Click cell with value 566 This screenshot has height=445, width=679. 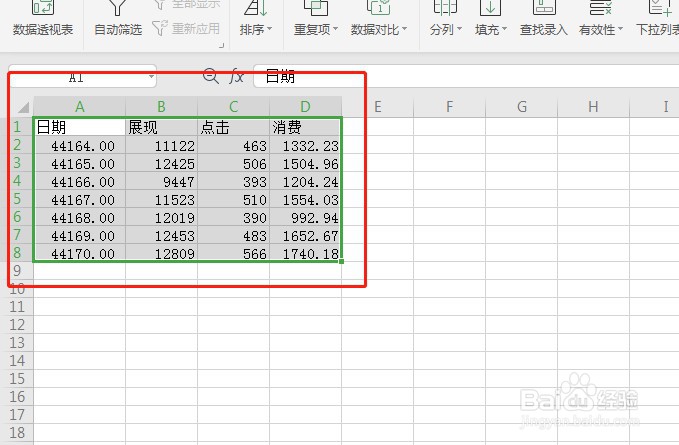point(233,253)
